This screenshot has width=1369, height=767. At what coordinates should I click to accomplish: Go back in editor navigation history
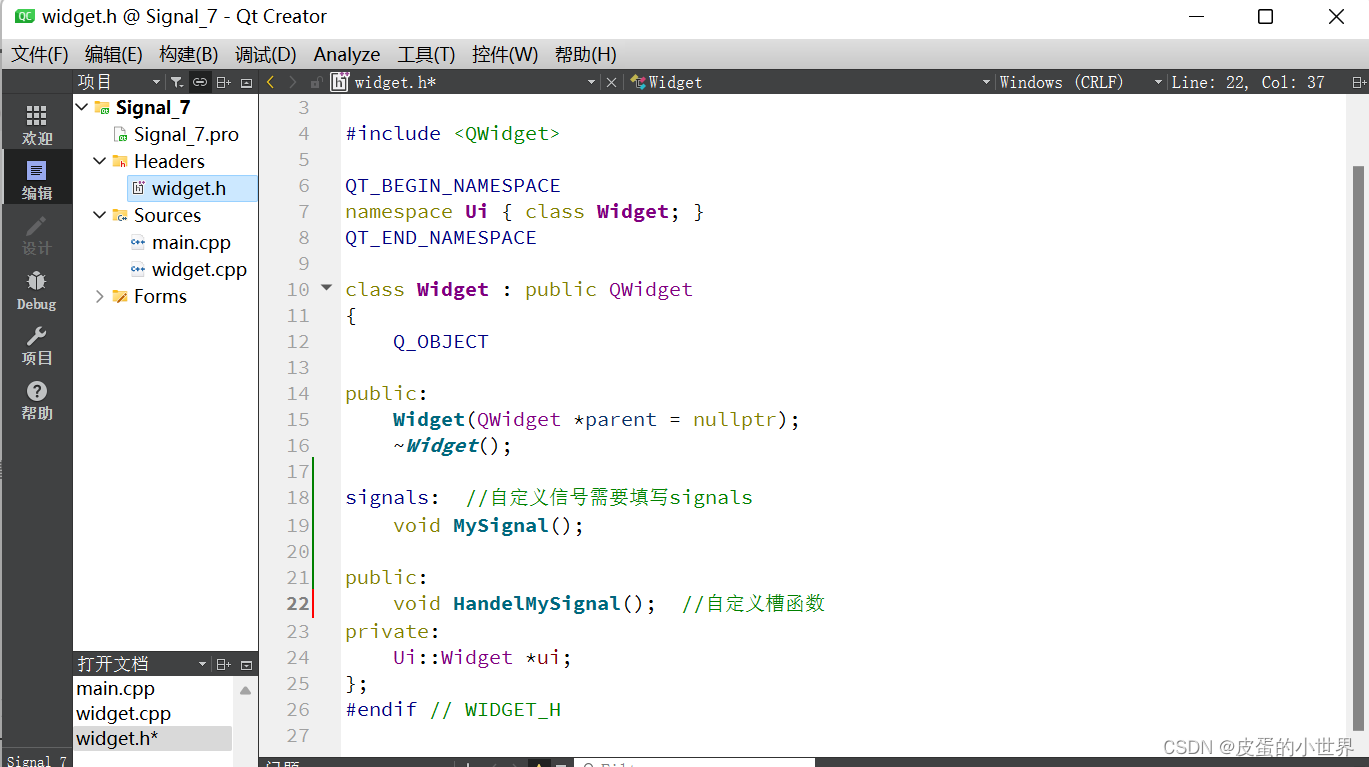click(270, 82)
